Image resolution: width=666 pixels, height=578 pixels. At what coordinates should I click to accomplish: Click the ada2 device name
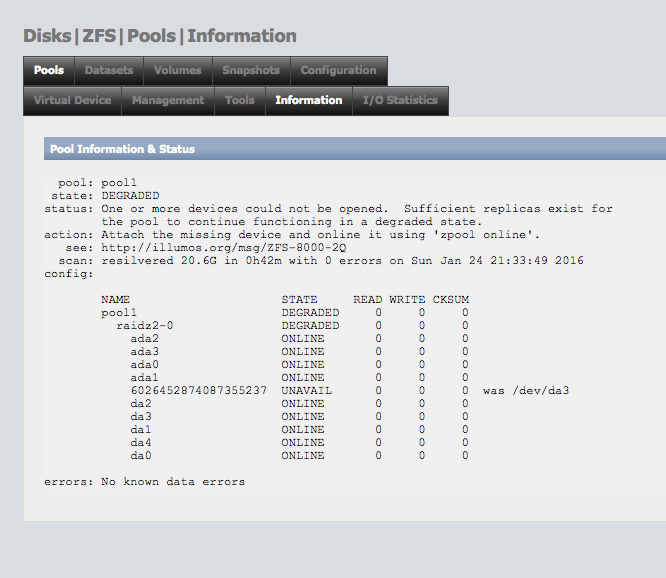pos(145,338)
